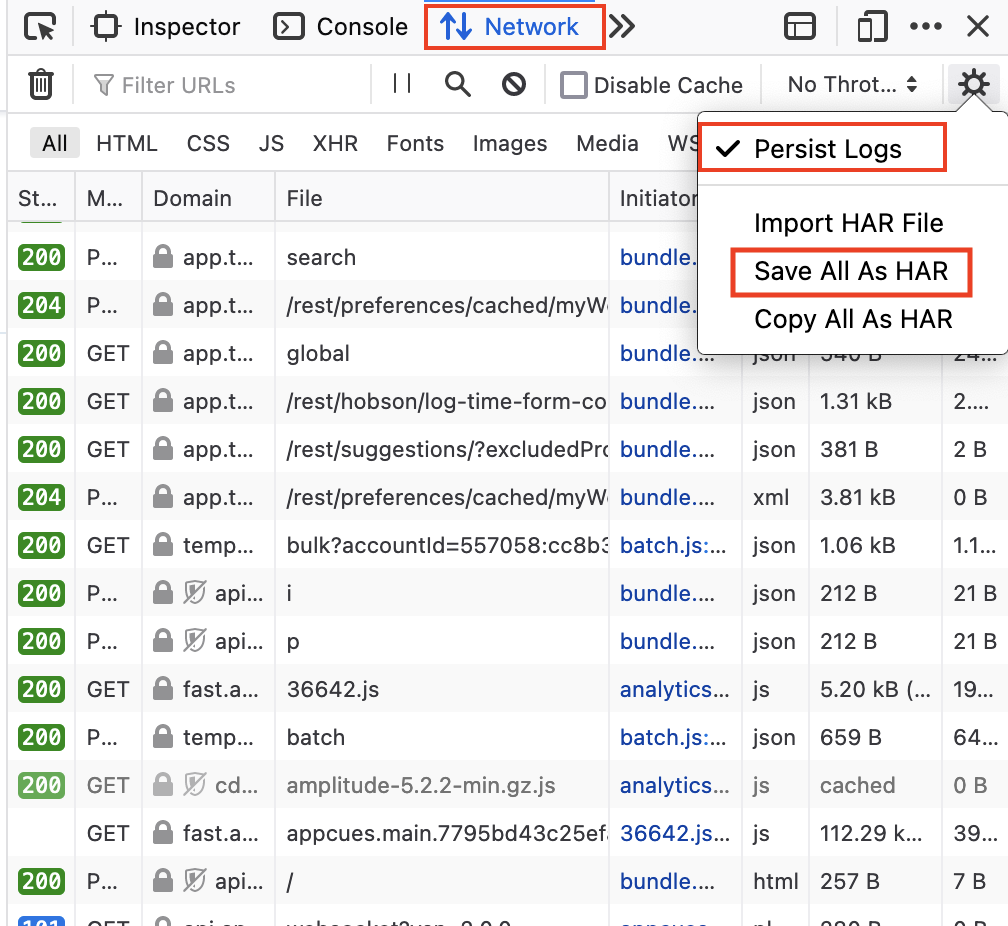
Task: Select Save All As HAR
Action: pos(851,271)
